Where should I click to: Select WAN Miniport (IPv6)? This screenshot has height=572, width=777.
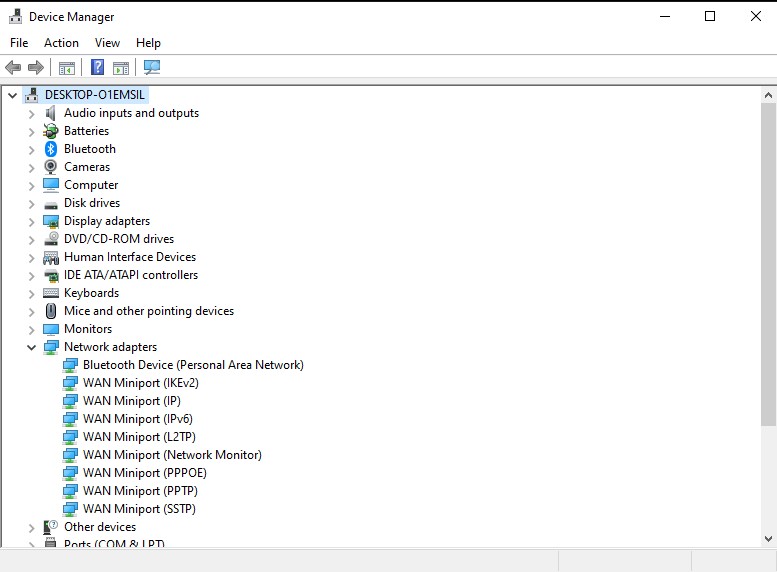pyautogui.click(x=138, y=419)
